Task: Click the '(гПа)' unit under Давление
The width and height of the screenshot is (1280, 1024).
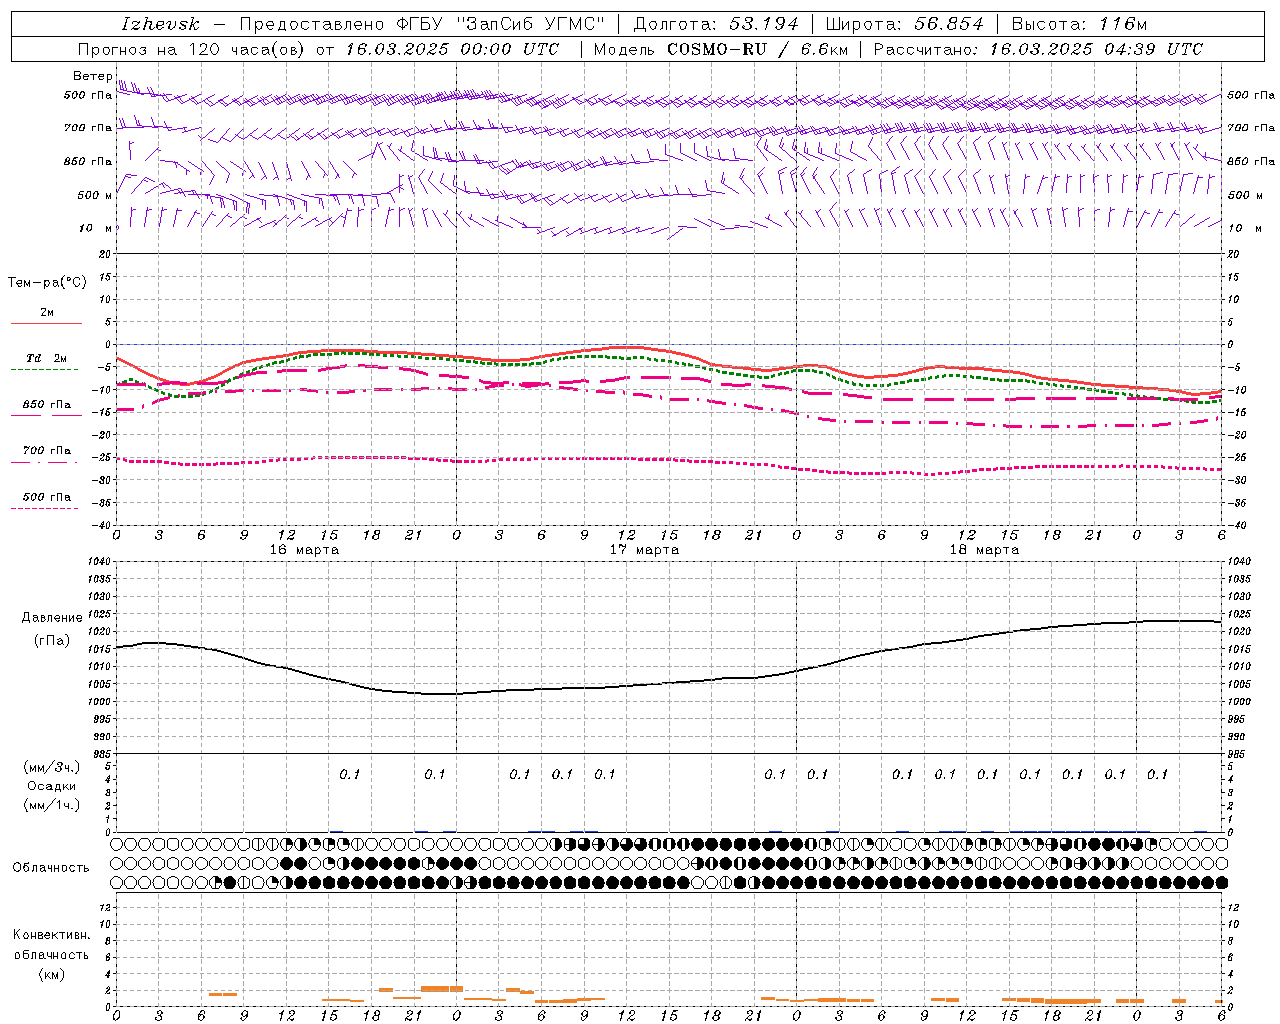Action: [52, 640]
